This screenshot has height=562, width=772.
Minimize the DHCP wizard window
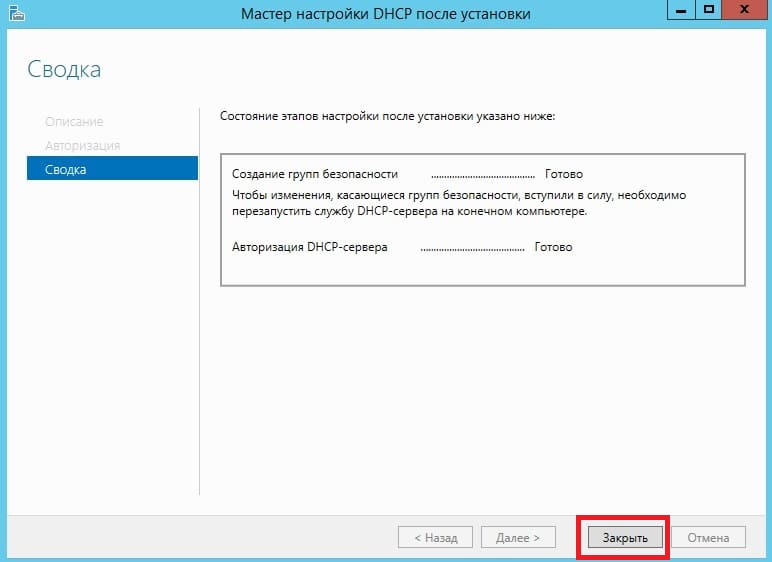[681, 10]
